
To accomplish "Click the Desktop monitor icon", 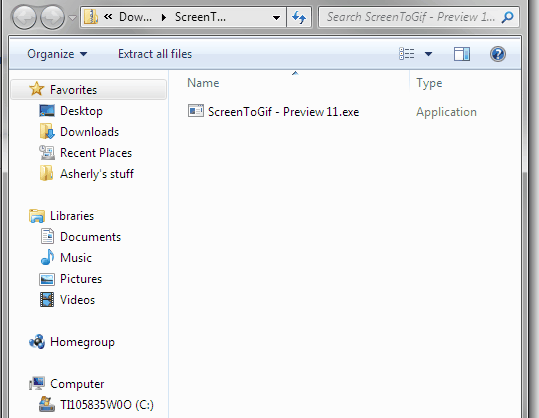I will (47, 111).
